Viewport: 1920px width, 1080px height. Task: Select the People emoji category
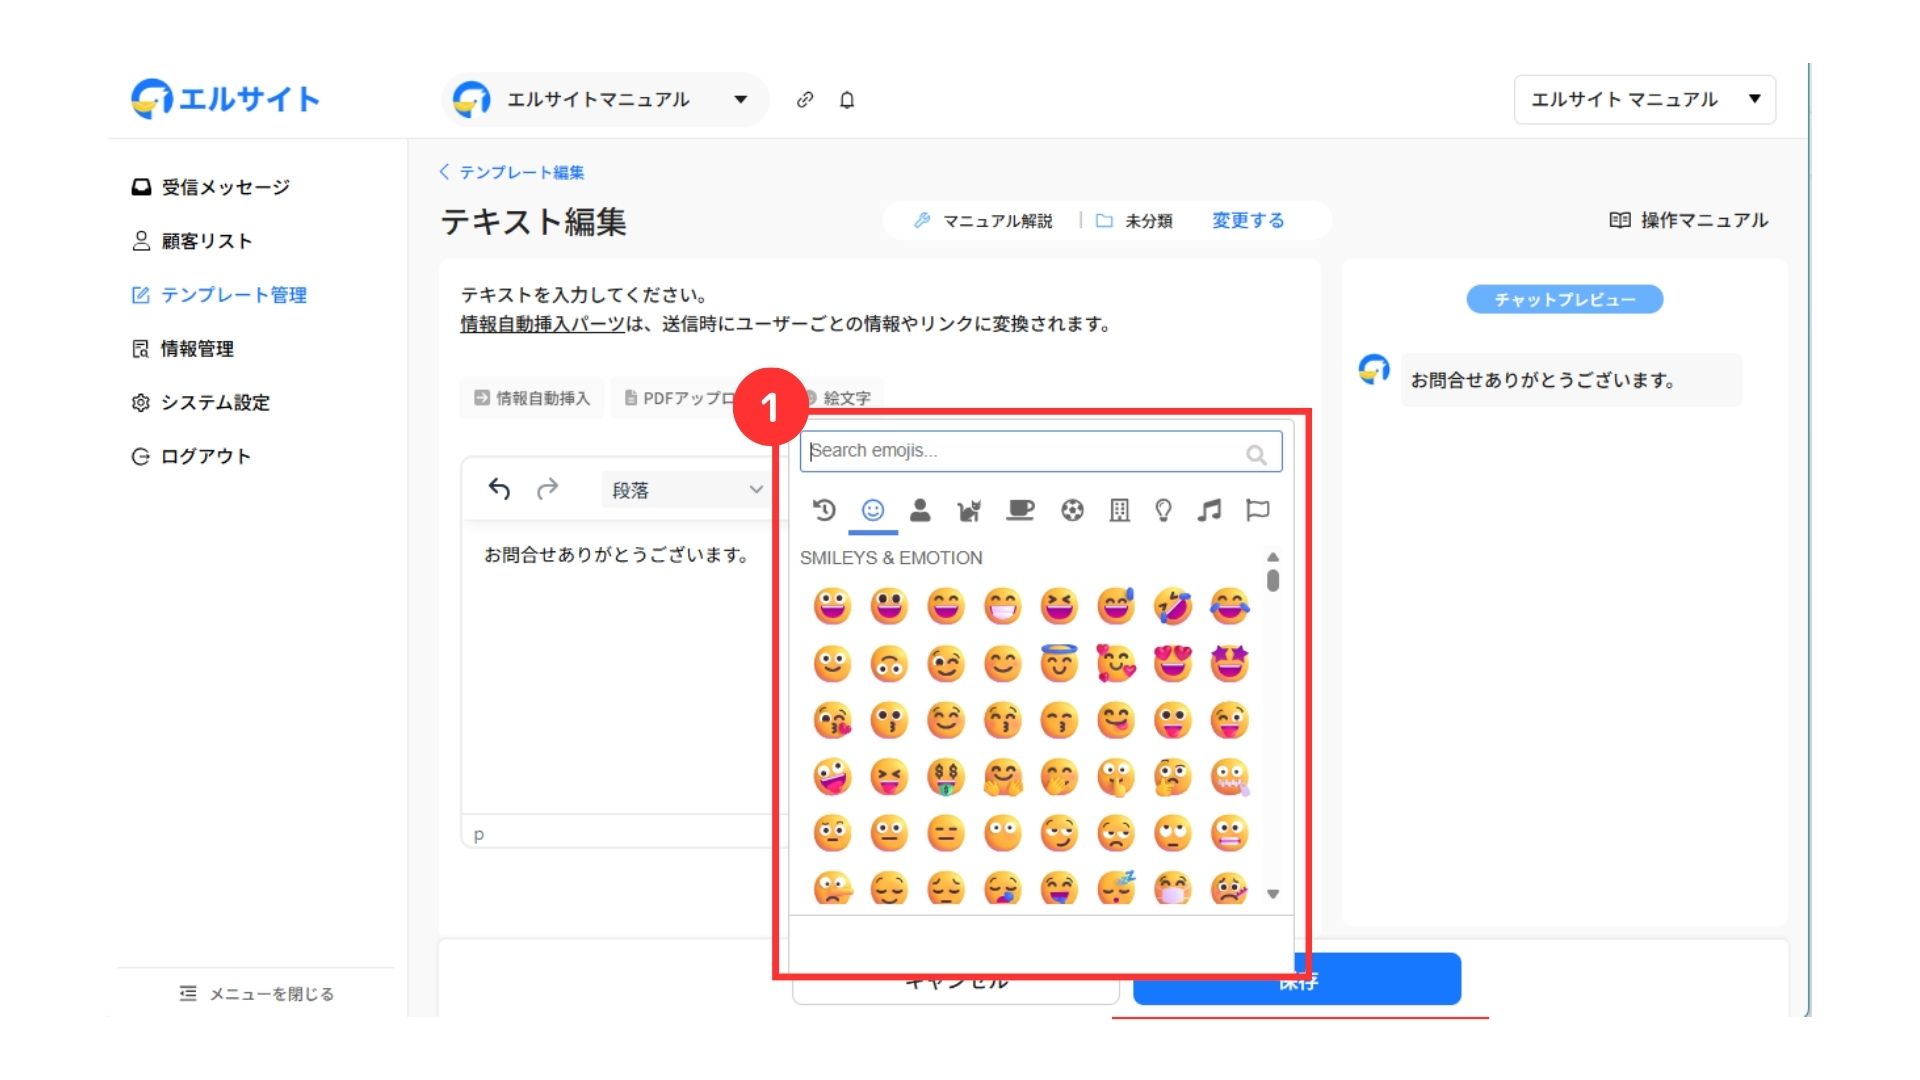[920, 511]
